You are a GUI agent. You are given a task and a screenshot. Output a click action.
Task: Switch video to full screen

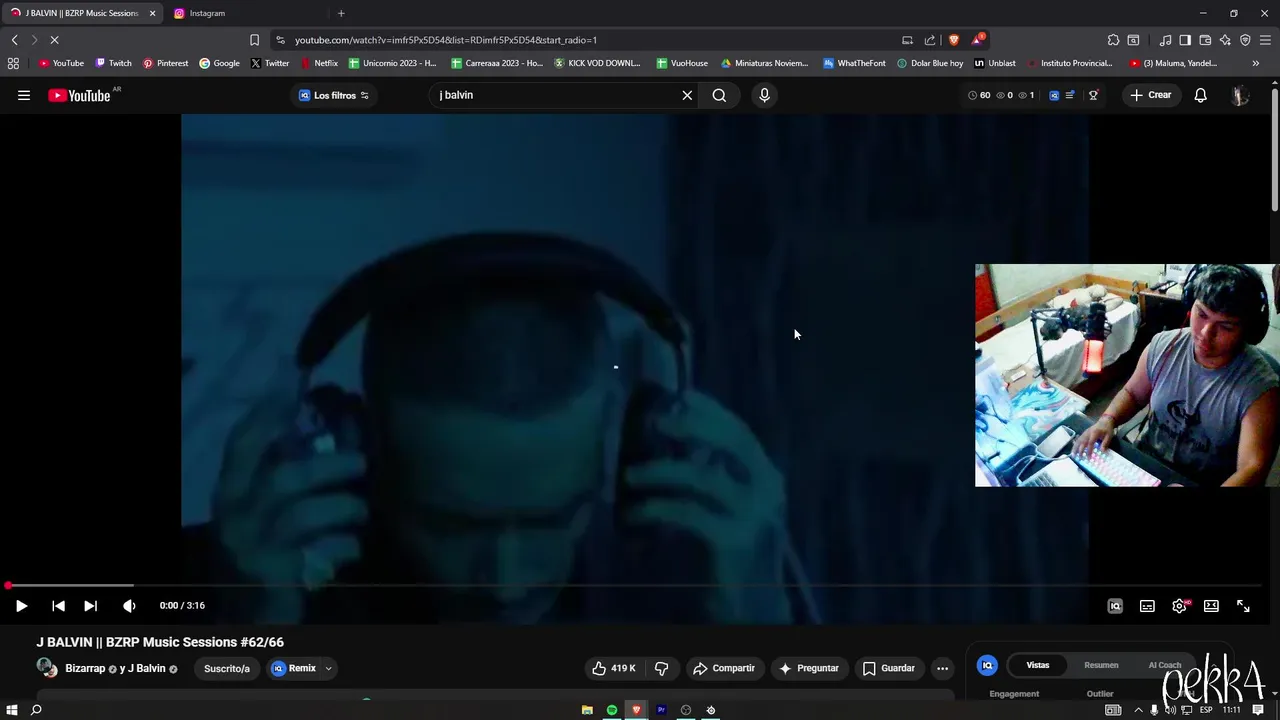pyautogui.click(x=1243, y=605)
